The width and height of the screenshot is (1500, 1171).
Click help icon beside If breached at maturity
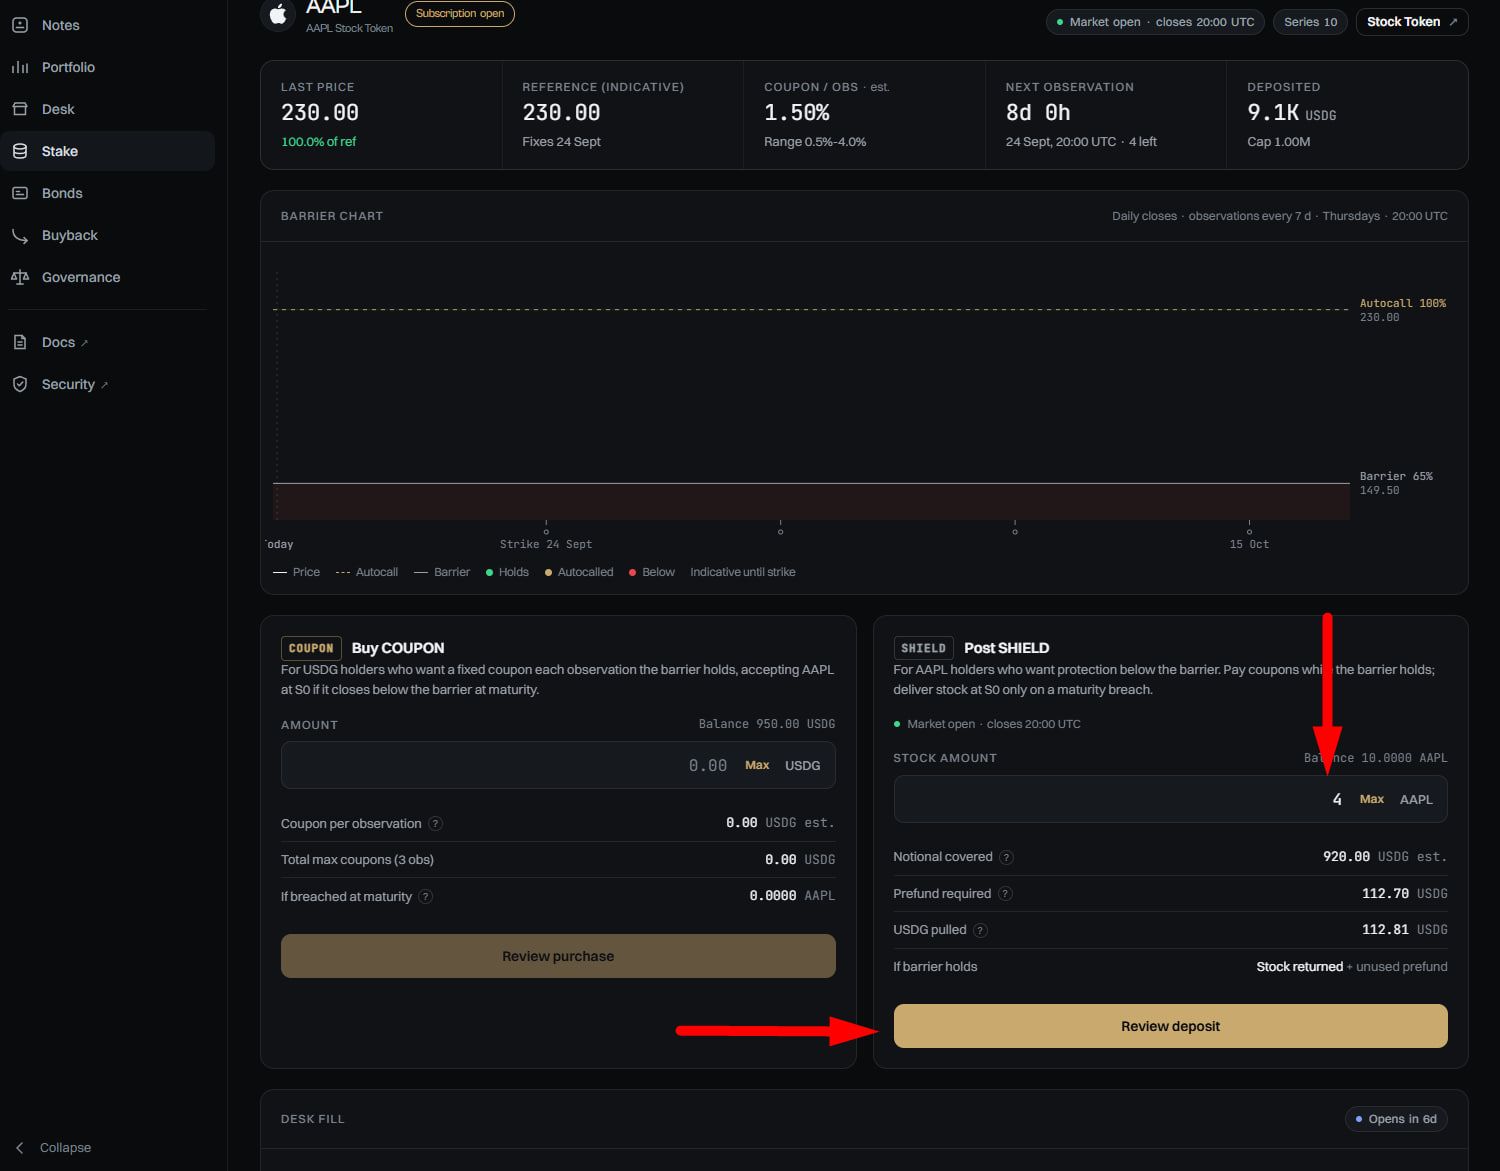[x=425, y=897]
